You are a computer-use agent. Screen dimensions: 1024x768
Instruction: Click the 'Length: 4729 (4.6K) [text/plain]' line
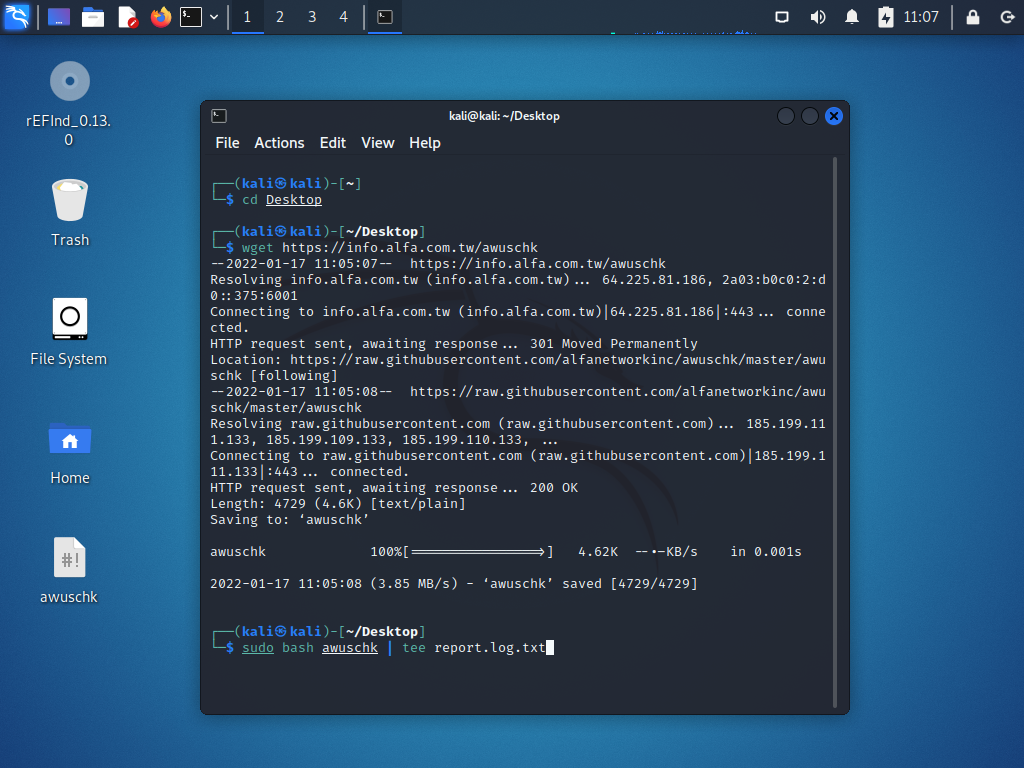(338, 504)
